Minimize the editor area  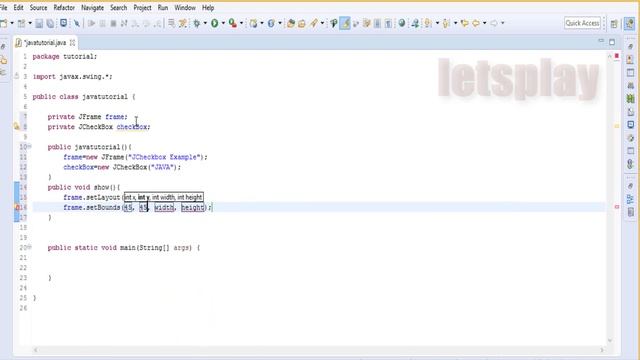pos(601,41)
